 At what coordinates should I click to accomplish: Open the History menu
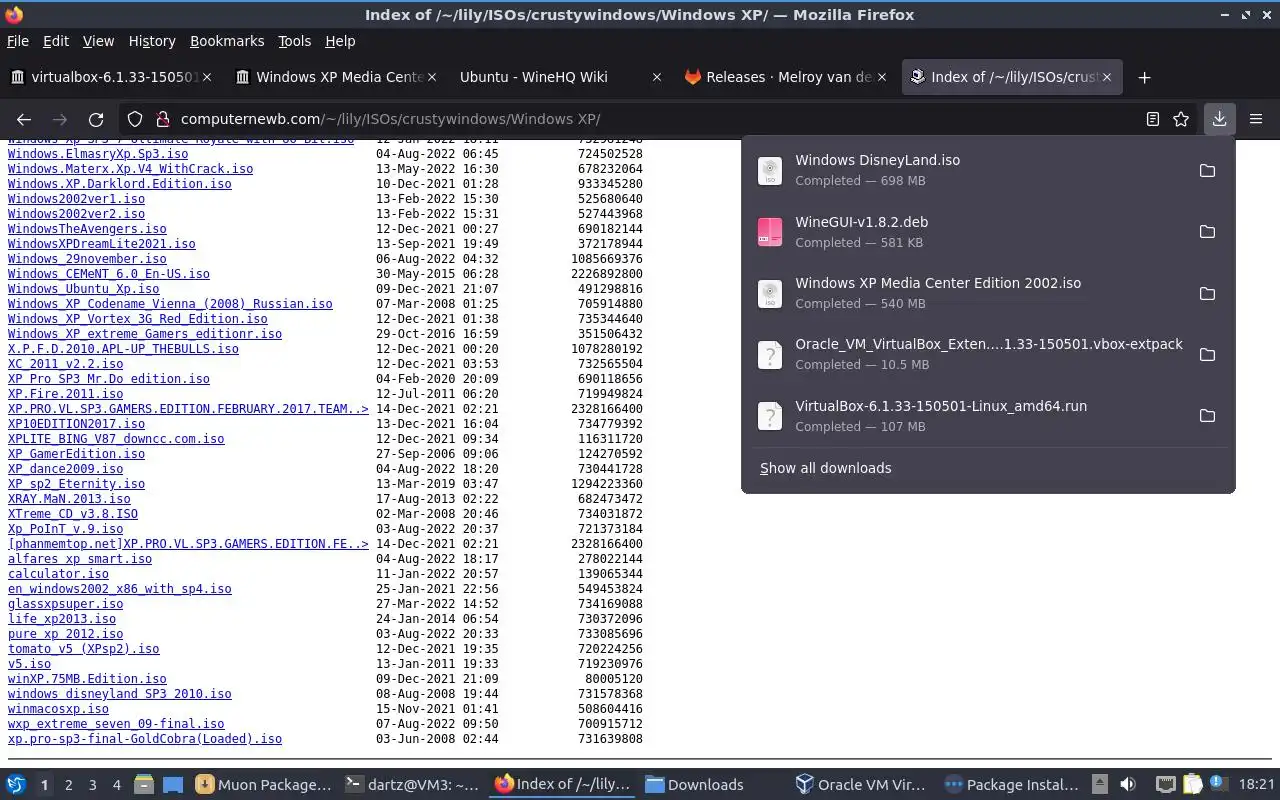coord(152,41)
